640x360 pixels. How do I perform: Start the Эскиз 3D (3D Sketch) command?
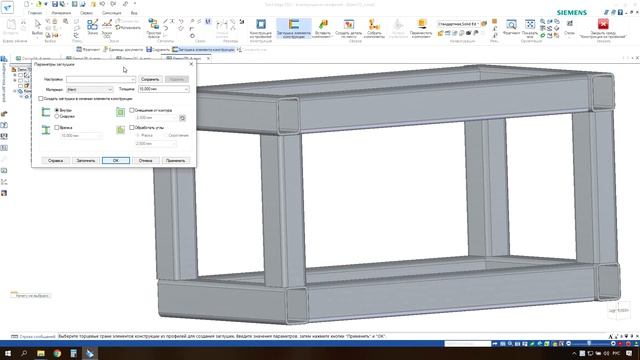[107, 28]
